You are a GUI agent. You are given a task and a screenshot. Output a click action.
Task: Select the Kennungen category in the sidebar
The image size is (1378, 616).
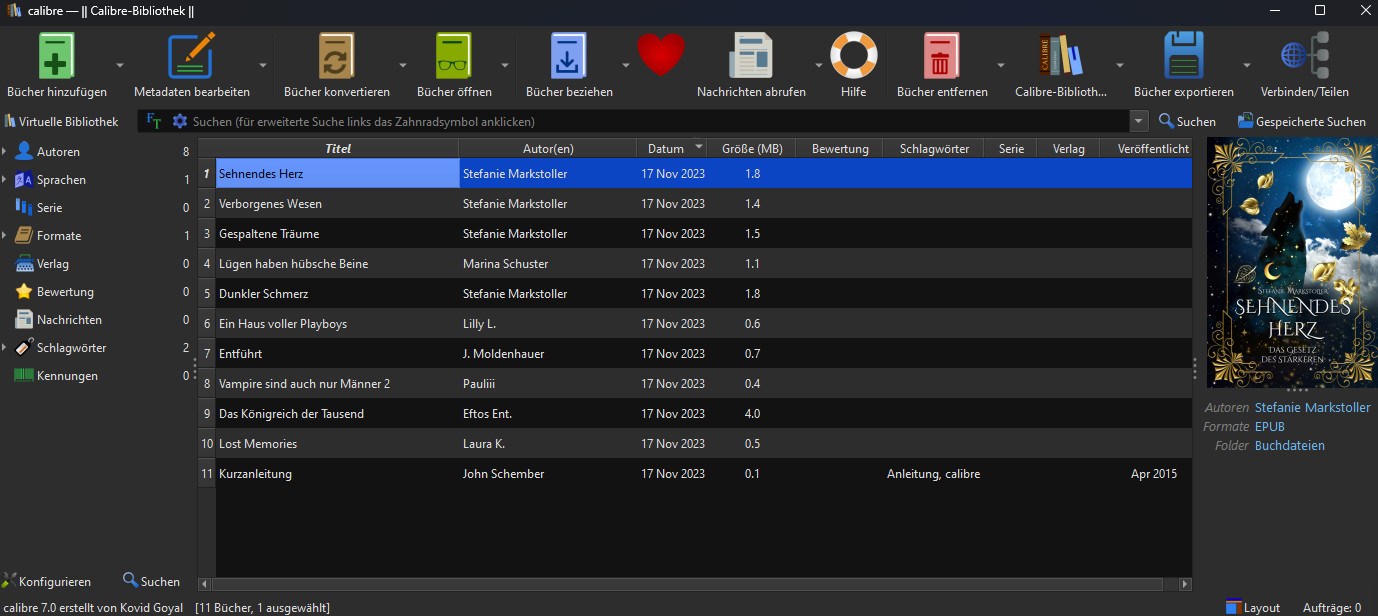67,376
